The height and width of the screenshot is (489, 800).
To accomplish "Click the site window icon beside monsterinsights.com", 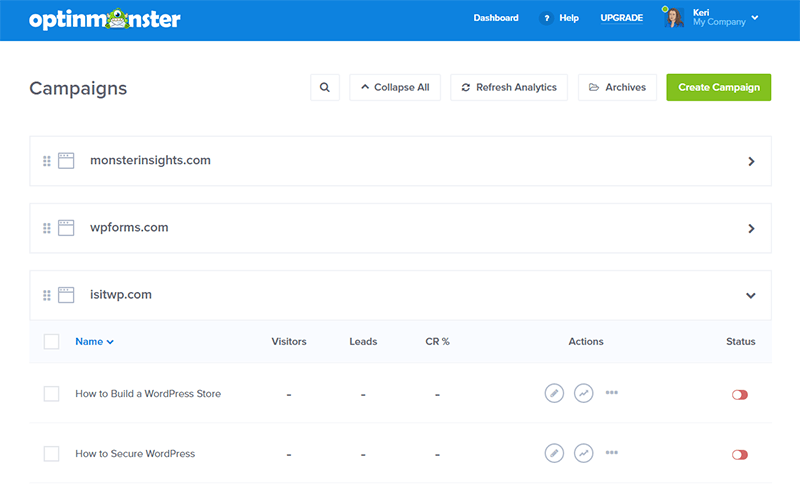I will coord(66,161).
